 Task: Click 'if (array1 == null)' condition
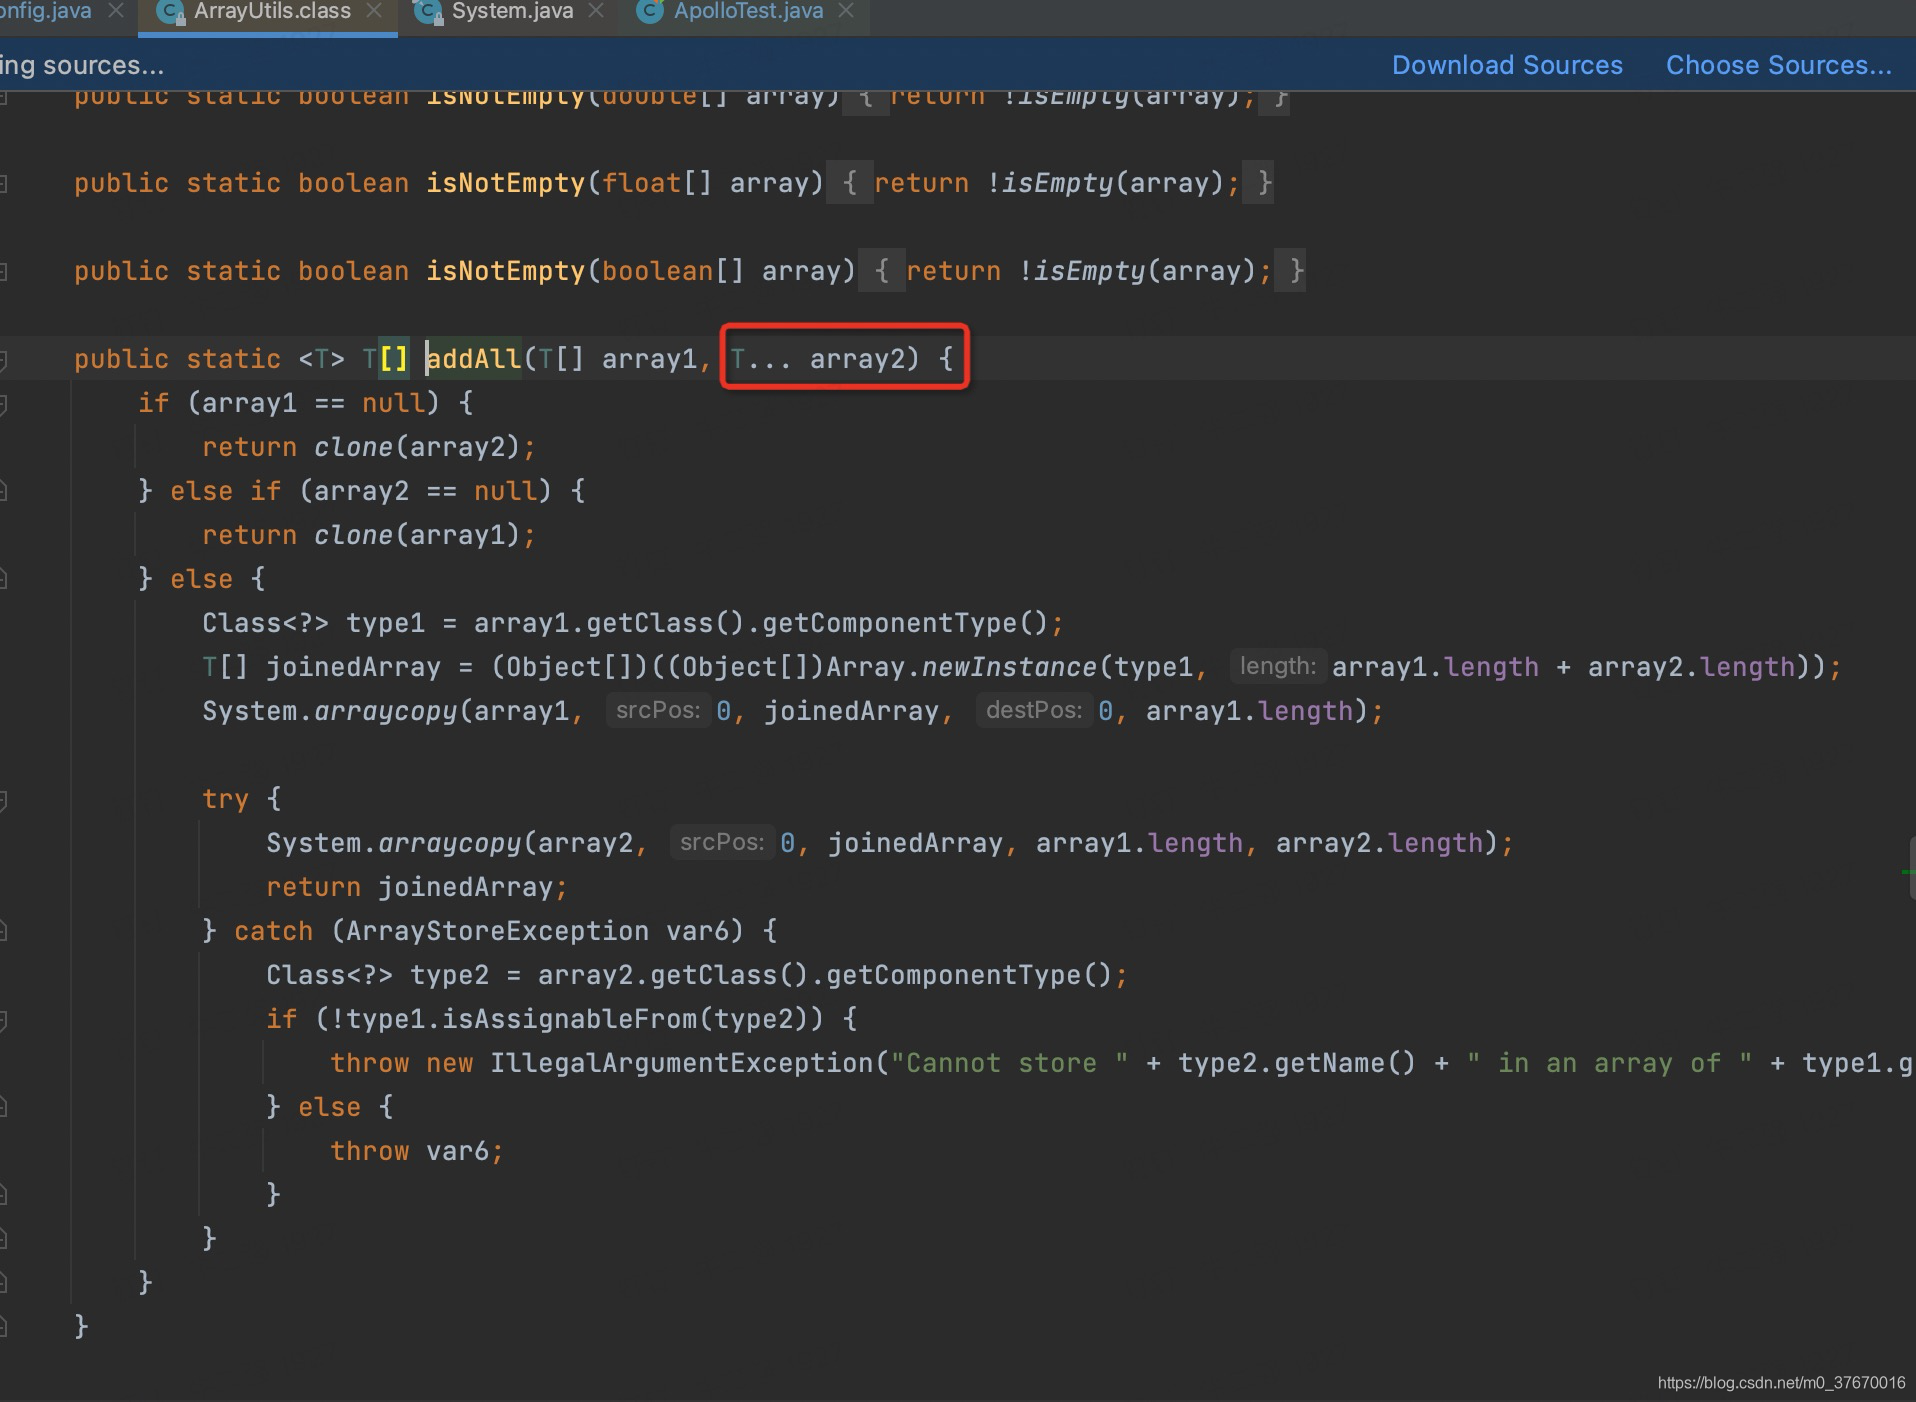[x=289, y=403]
